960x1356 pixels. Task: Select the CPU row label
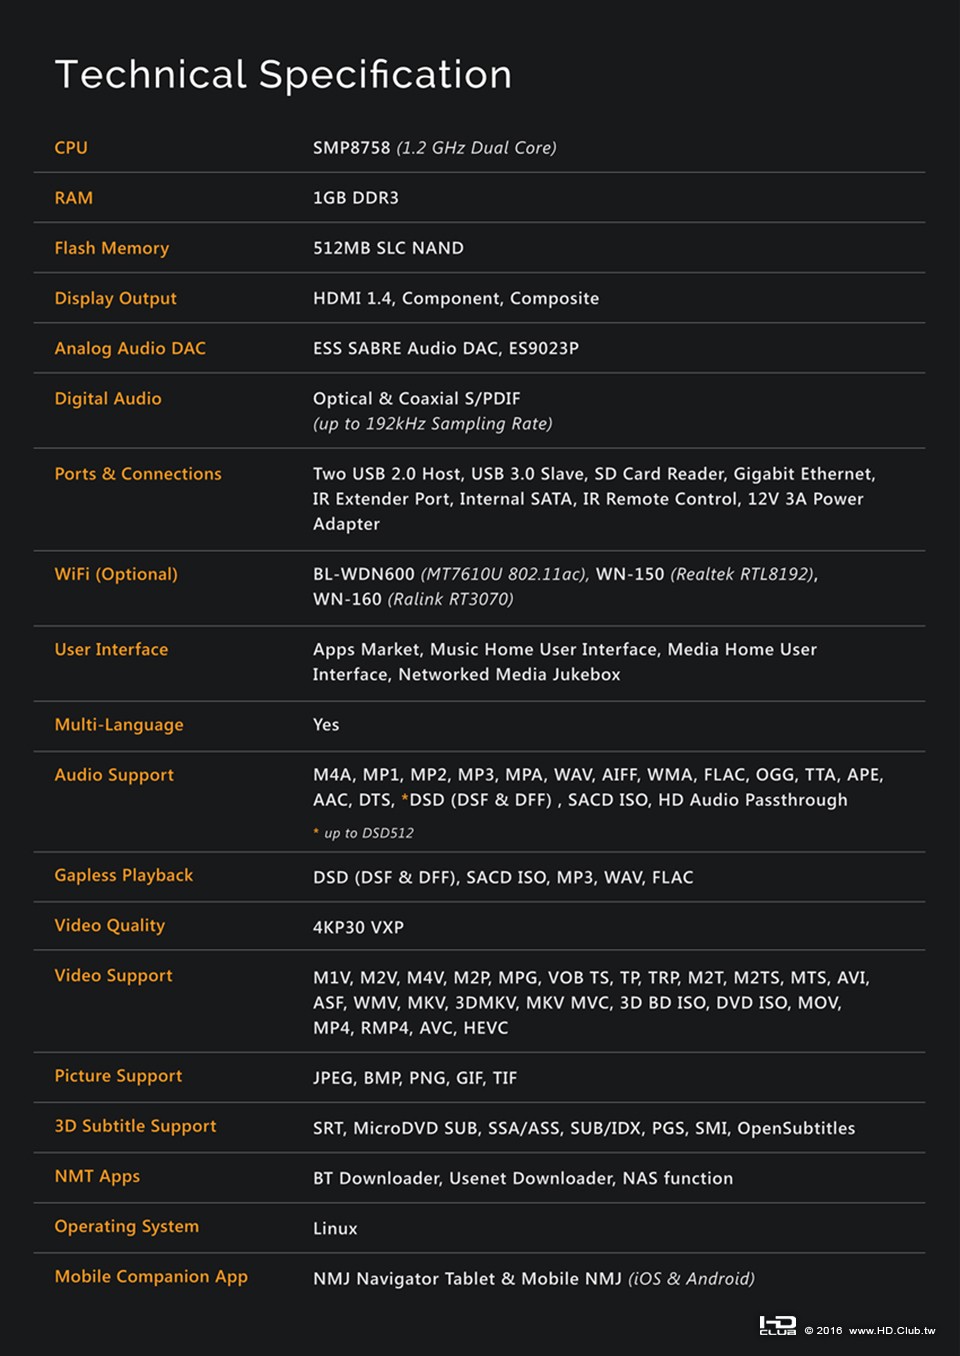pos(71,148)
